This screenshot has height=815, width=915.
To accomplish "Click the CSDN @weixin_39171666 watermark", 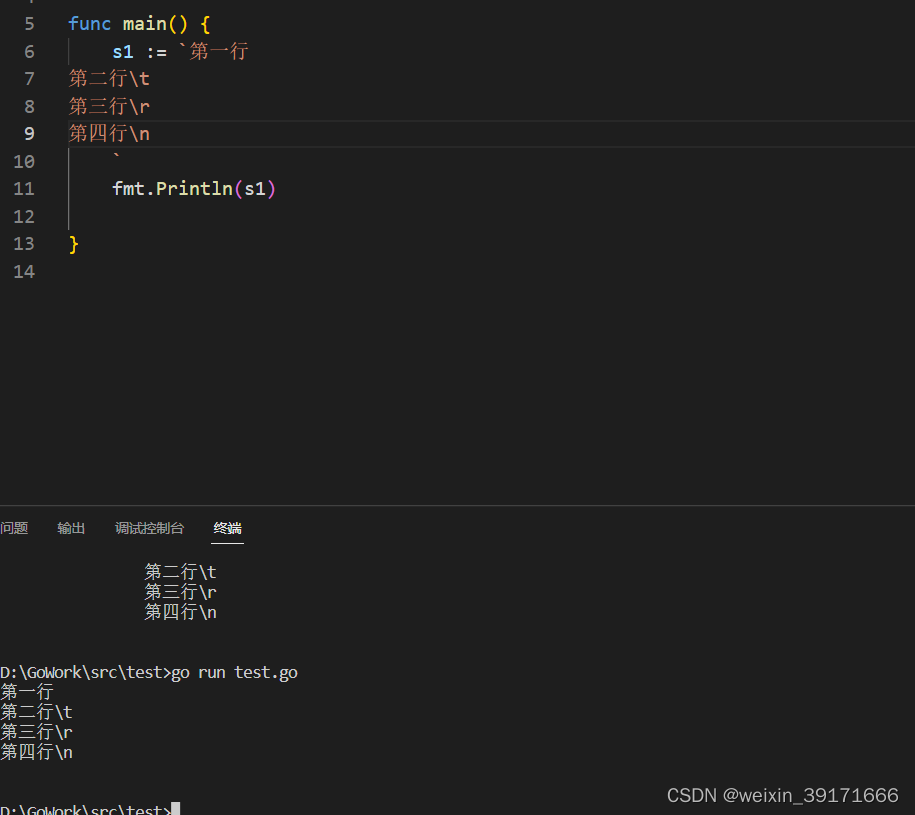I will coord(782,795).
